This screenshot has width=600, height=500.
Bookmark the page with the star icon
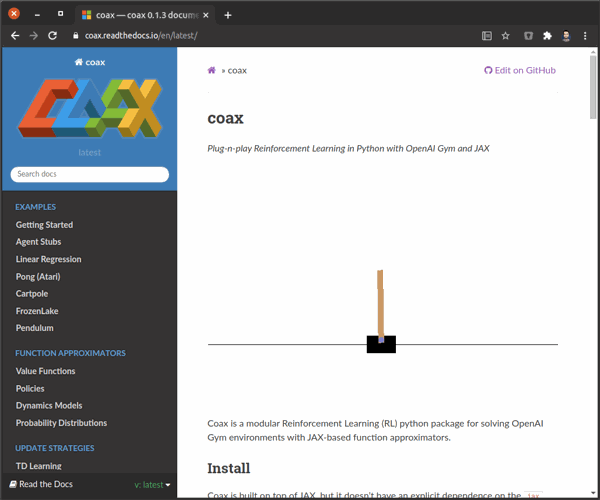[505, 36]
